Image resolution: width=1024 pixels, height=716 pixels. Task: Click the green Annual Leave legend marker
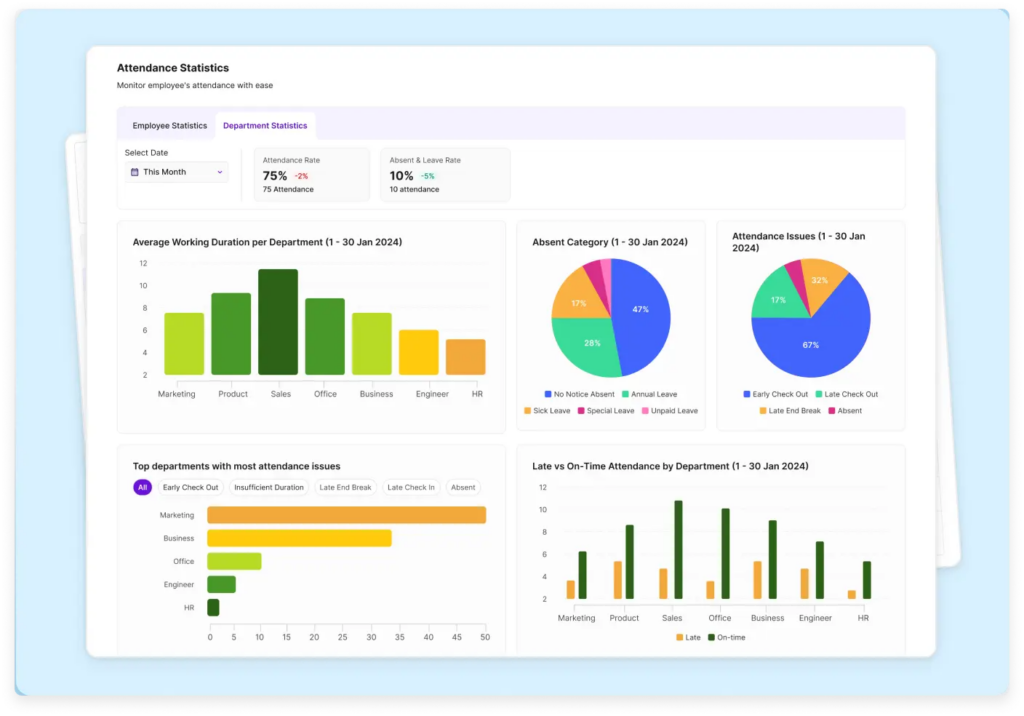625,394
